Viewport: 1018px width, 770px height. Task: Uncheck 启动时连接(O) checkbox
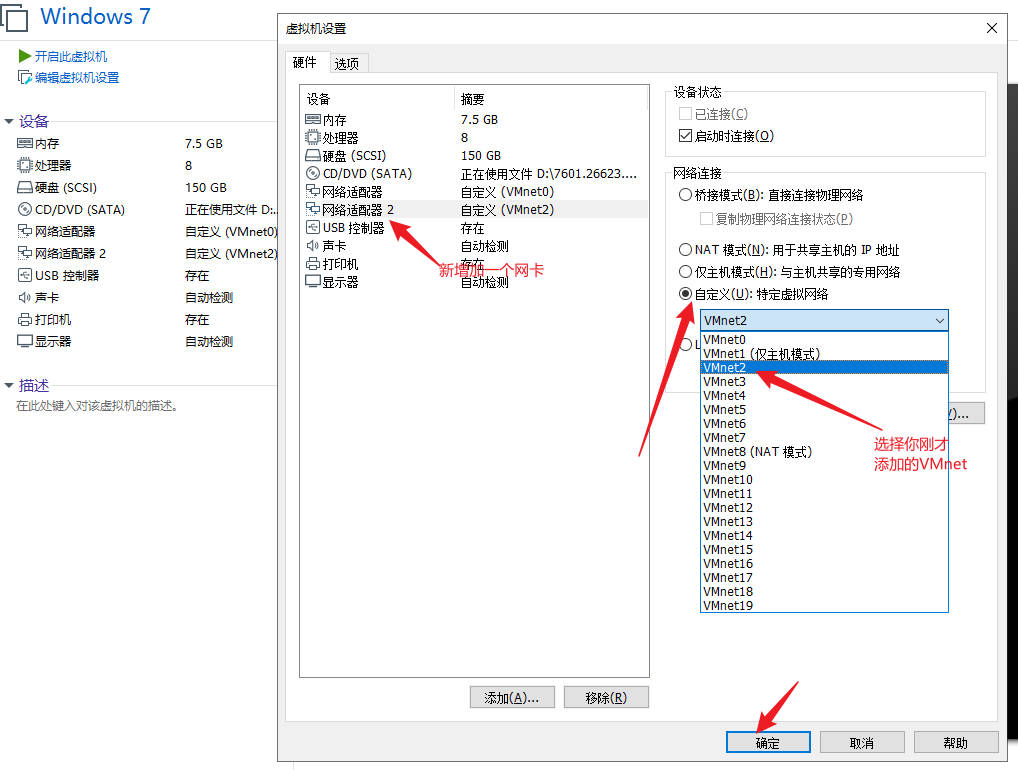click(685, 136)
